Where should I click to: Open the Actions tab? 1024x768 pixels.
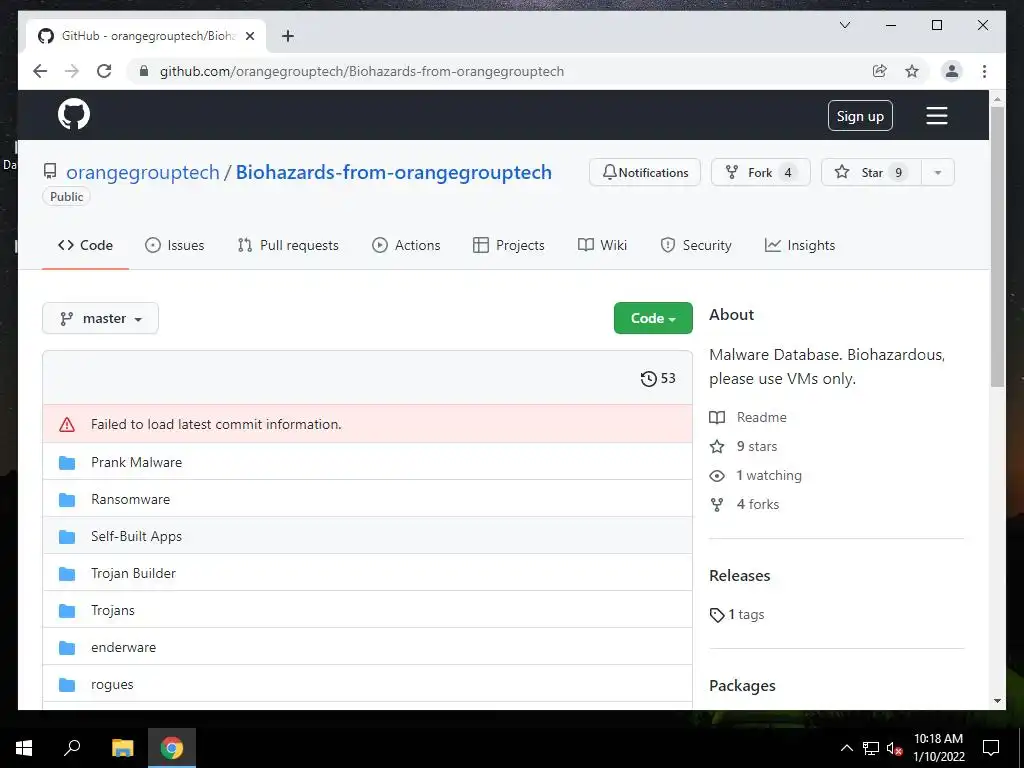pos(406,246)
